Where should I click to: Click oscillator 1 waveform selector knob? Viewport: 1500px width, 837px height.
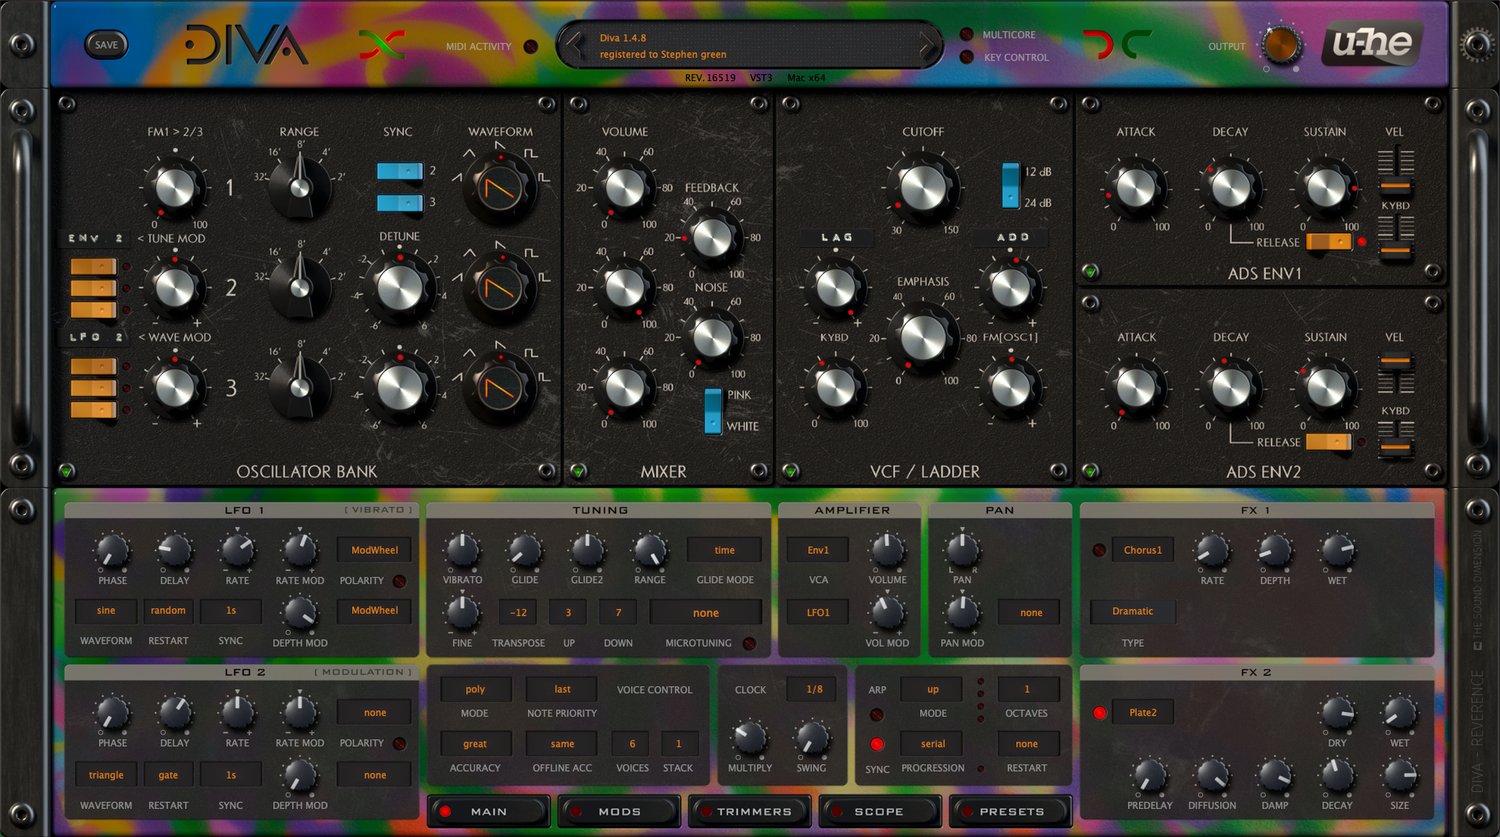tap(500, 188)
